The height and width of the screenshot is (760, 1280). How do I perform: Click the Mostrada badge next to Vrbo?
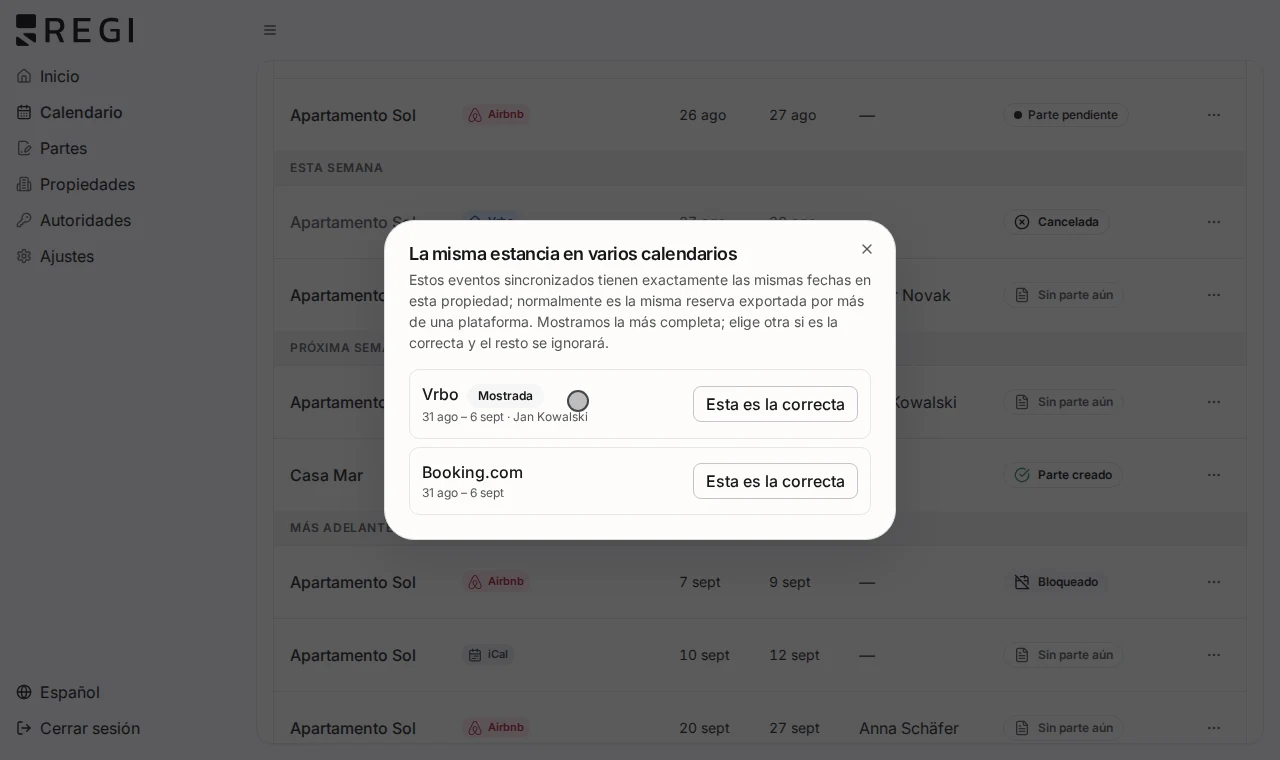[505, 396]
